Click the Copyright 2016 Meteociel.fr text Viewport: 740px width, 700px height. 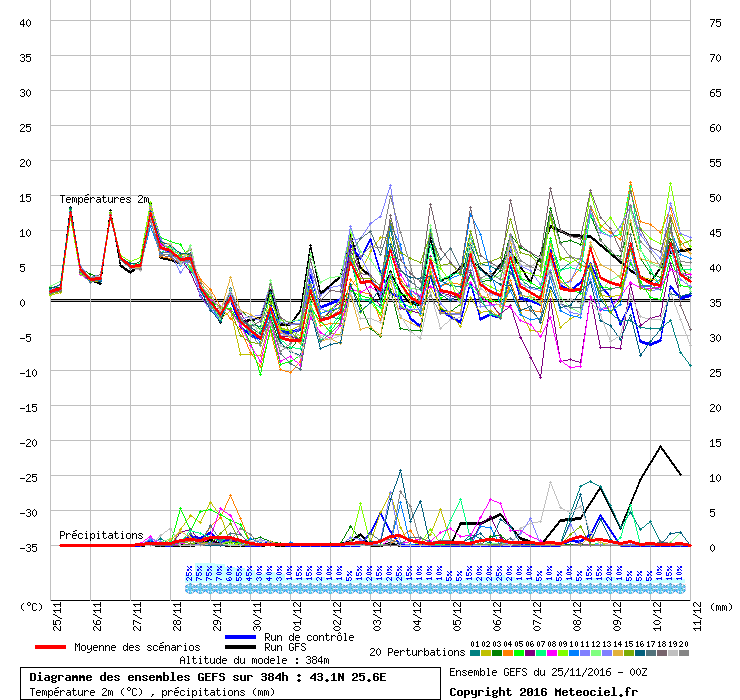[x=543, y=692]
